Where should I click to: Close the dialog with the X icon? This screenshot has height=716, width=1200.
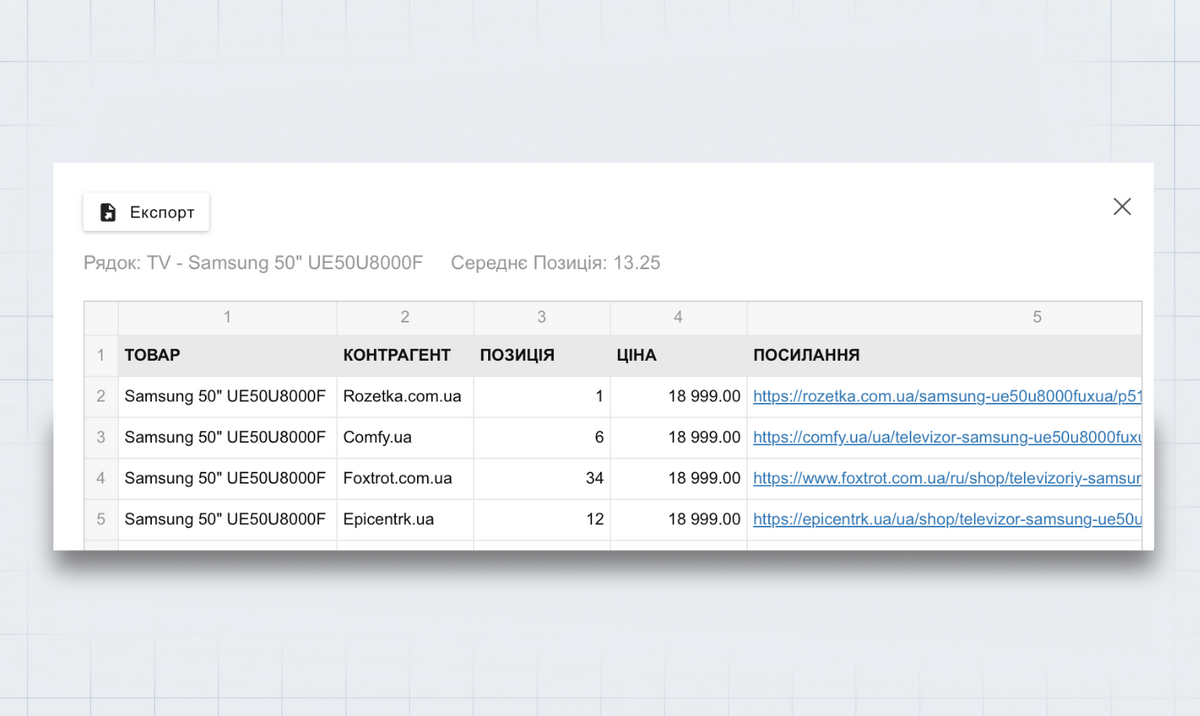point(1122,207)
